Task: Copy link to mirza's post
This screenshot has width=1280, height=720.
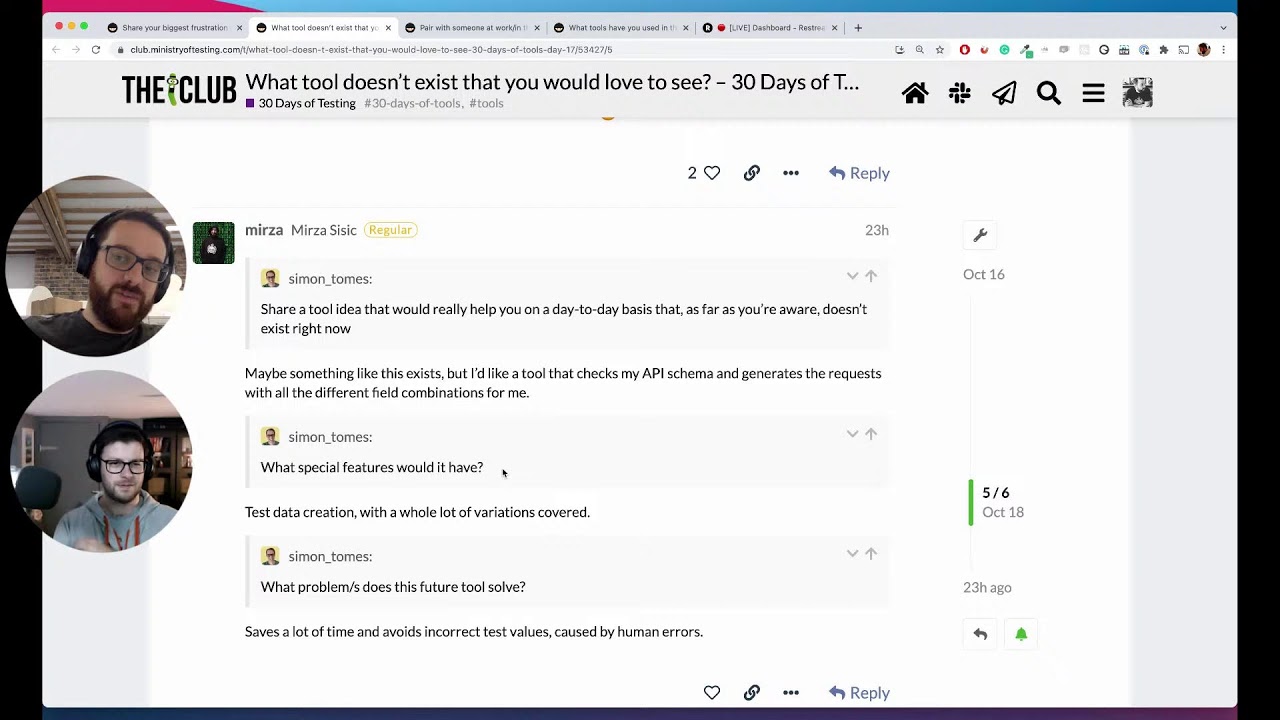Action: point(752,692)
